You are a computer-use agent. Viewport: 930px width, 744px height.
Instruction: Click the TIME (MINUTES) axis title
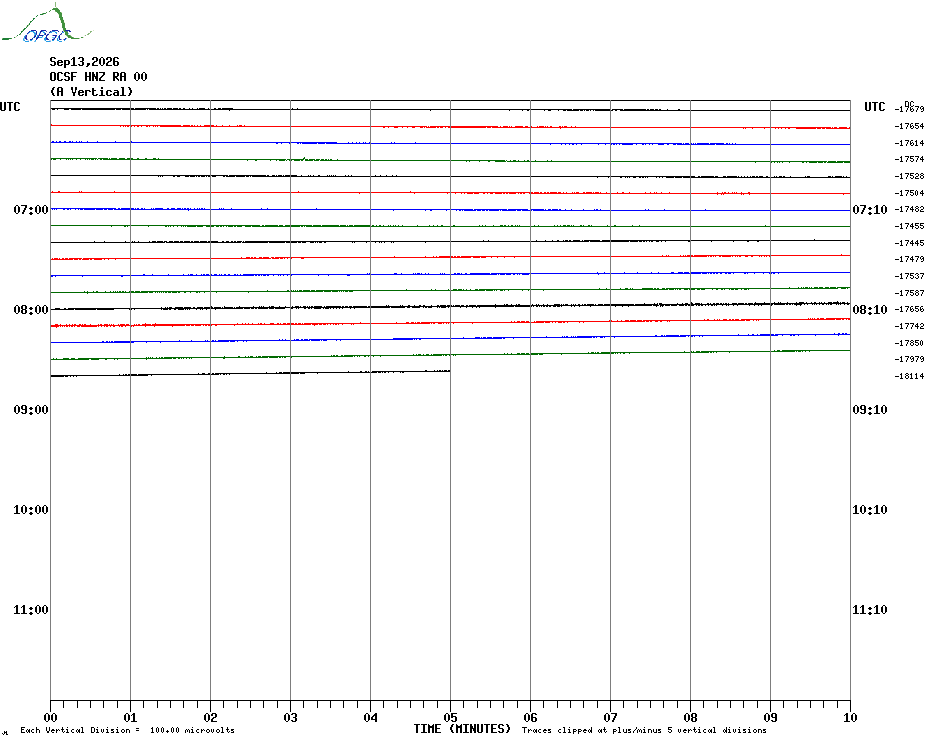[x=462, y=729]
